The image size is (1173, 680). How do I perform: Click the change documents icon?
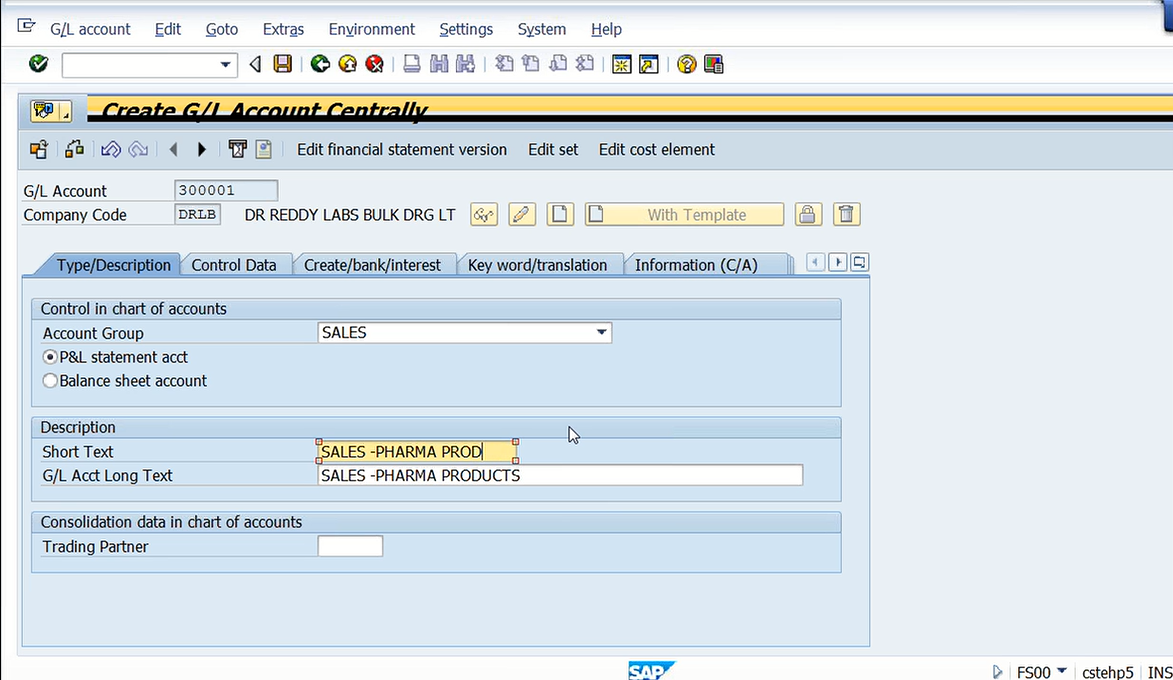point(263,150)
